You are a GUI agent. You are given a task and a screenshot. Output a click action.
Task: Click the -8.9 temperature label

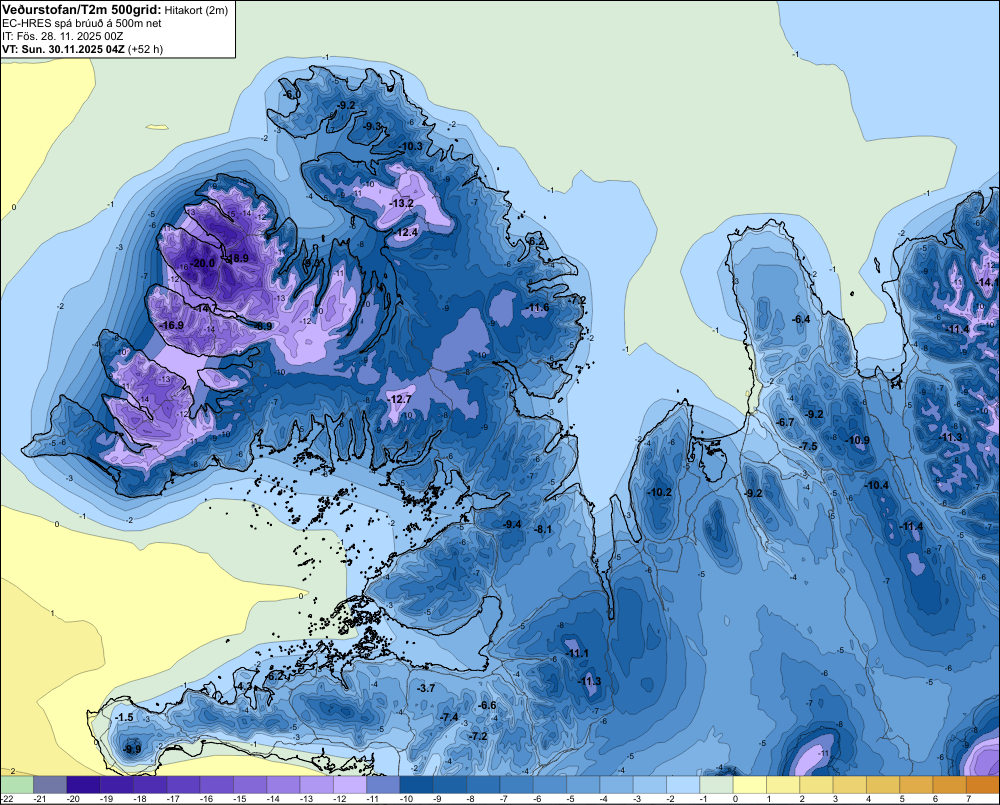tap(262, 326)
